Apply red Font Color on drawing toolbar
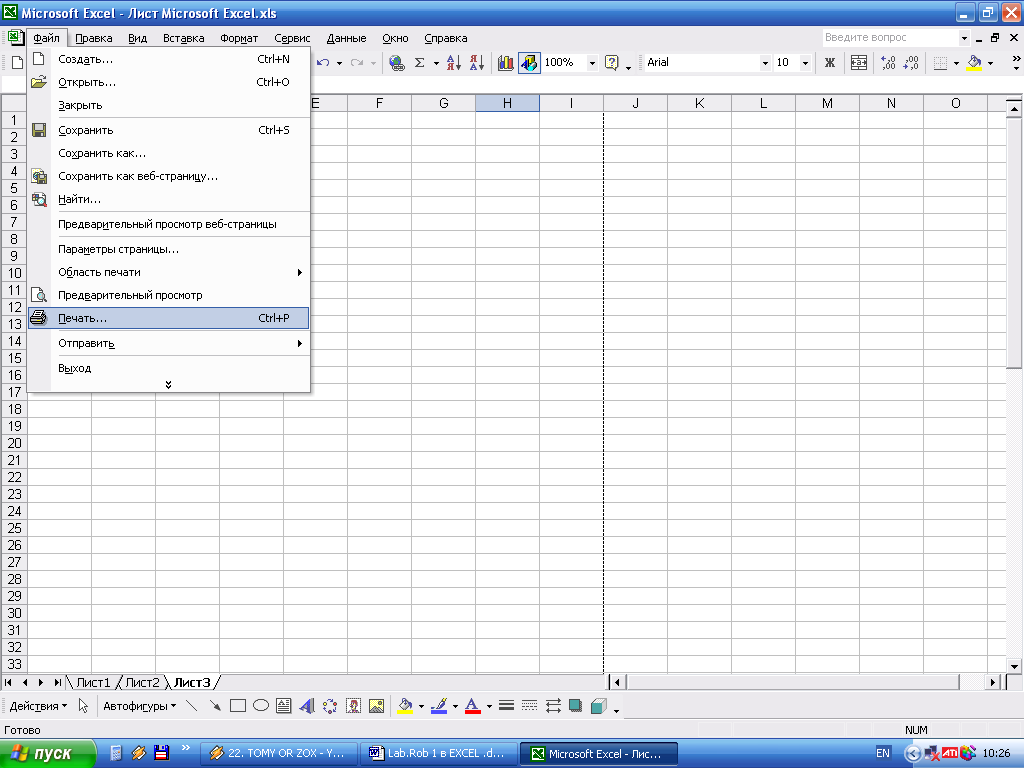Image resolution: width=1024 pixels, height=768 pixels. click(x=472, y=705)
